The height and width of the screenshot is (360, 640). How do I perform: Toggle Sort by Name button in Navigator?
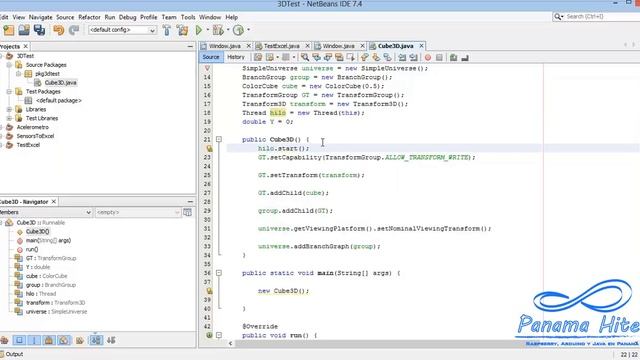pyautogui.click(x=96, y=340)
